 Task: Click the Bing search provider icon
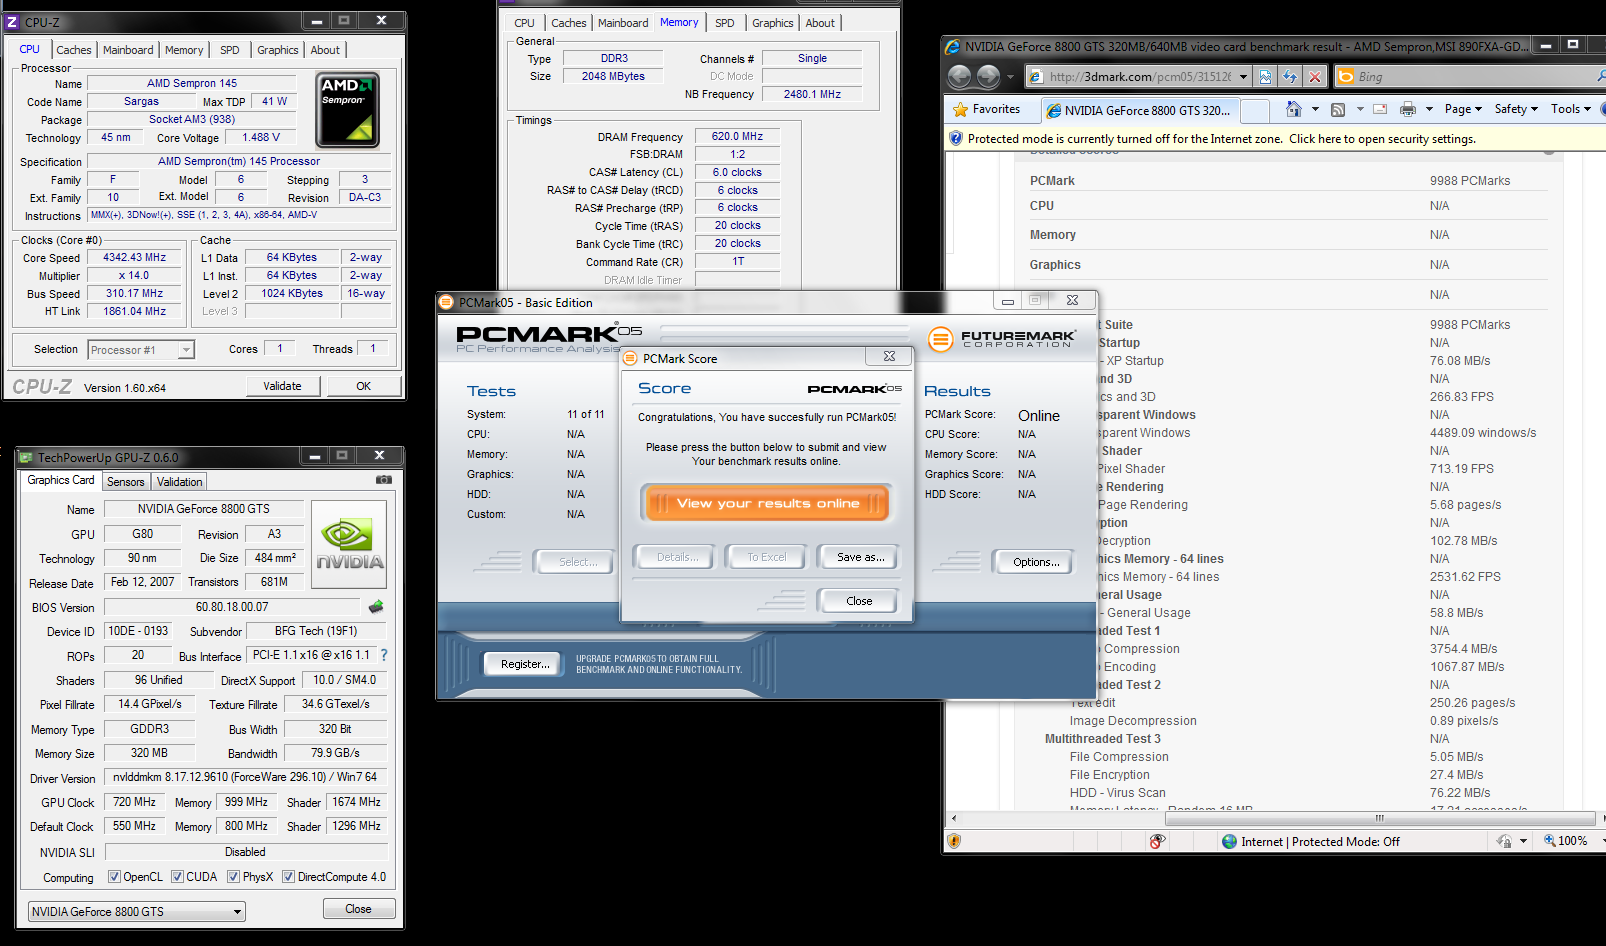[1346, 77]
